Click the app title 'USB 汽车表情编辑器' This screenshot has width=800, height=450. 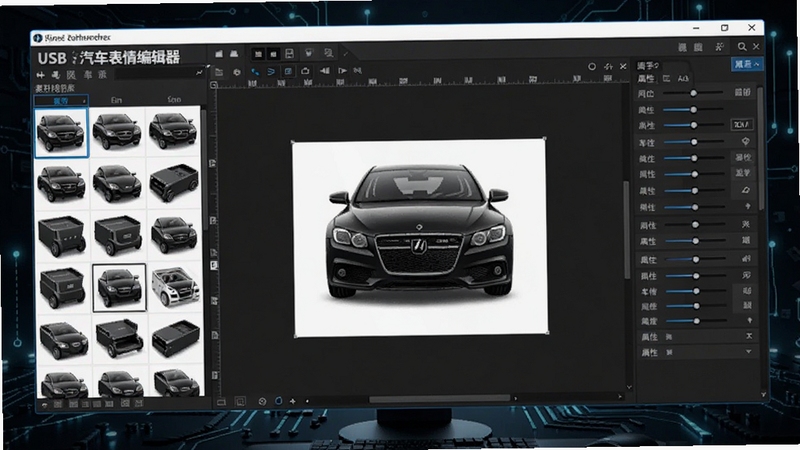[109, 58]
